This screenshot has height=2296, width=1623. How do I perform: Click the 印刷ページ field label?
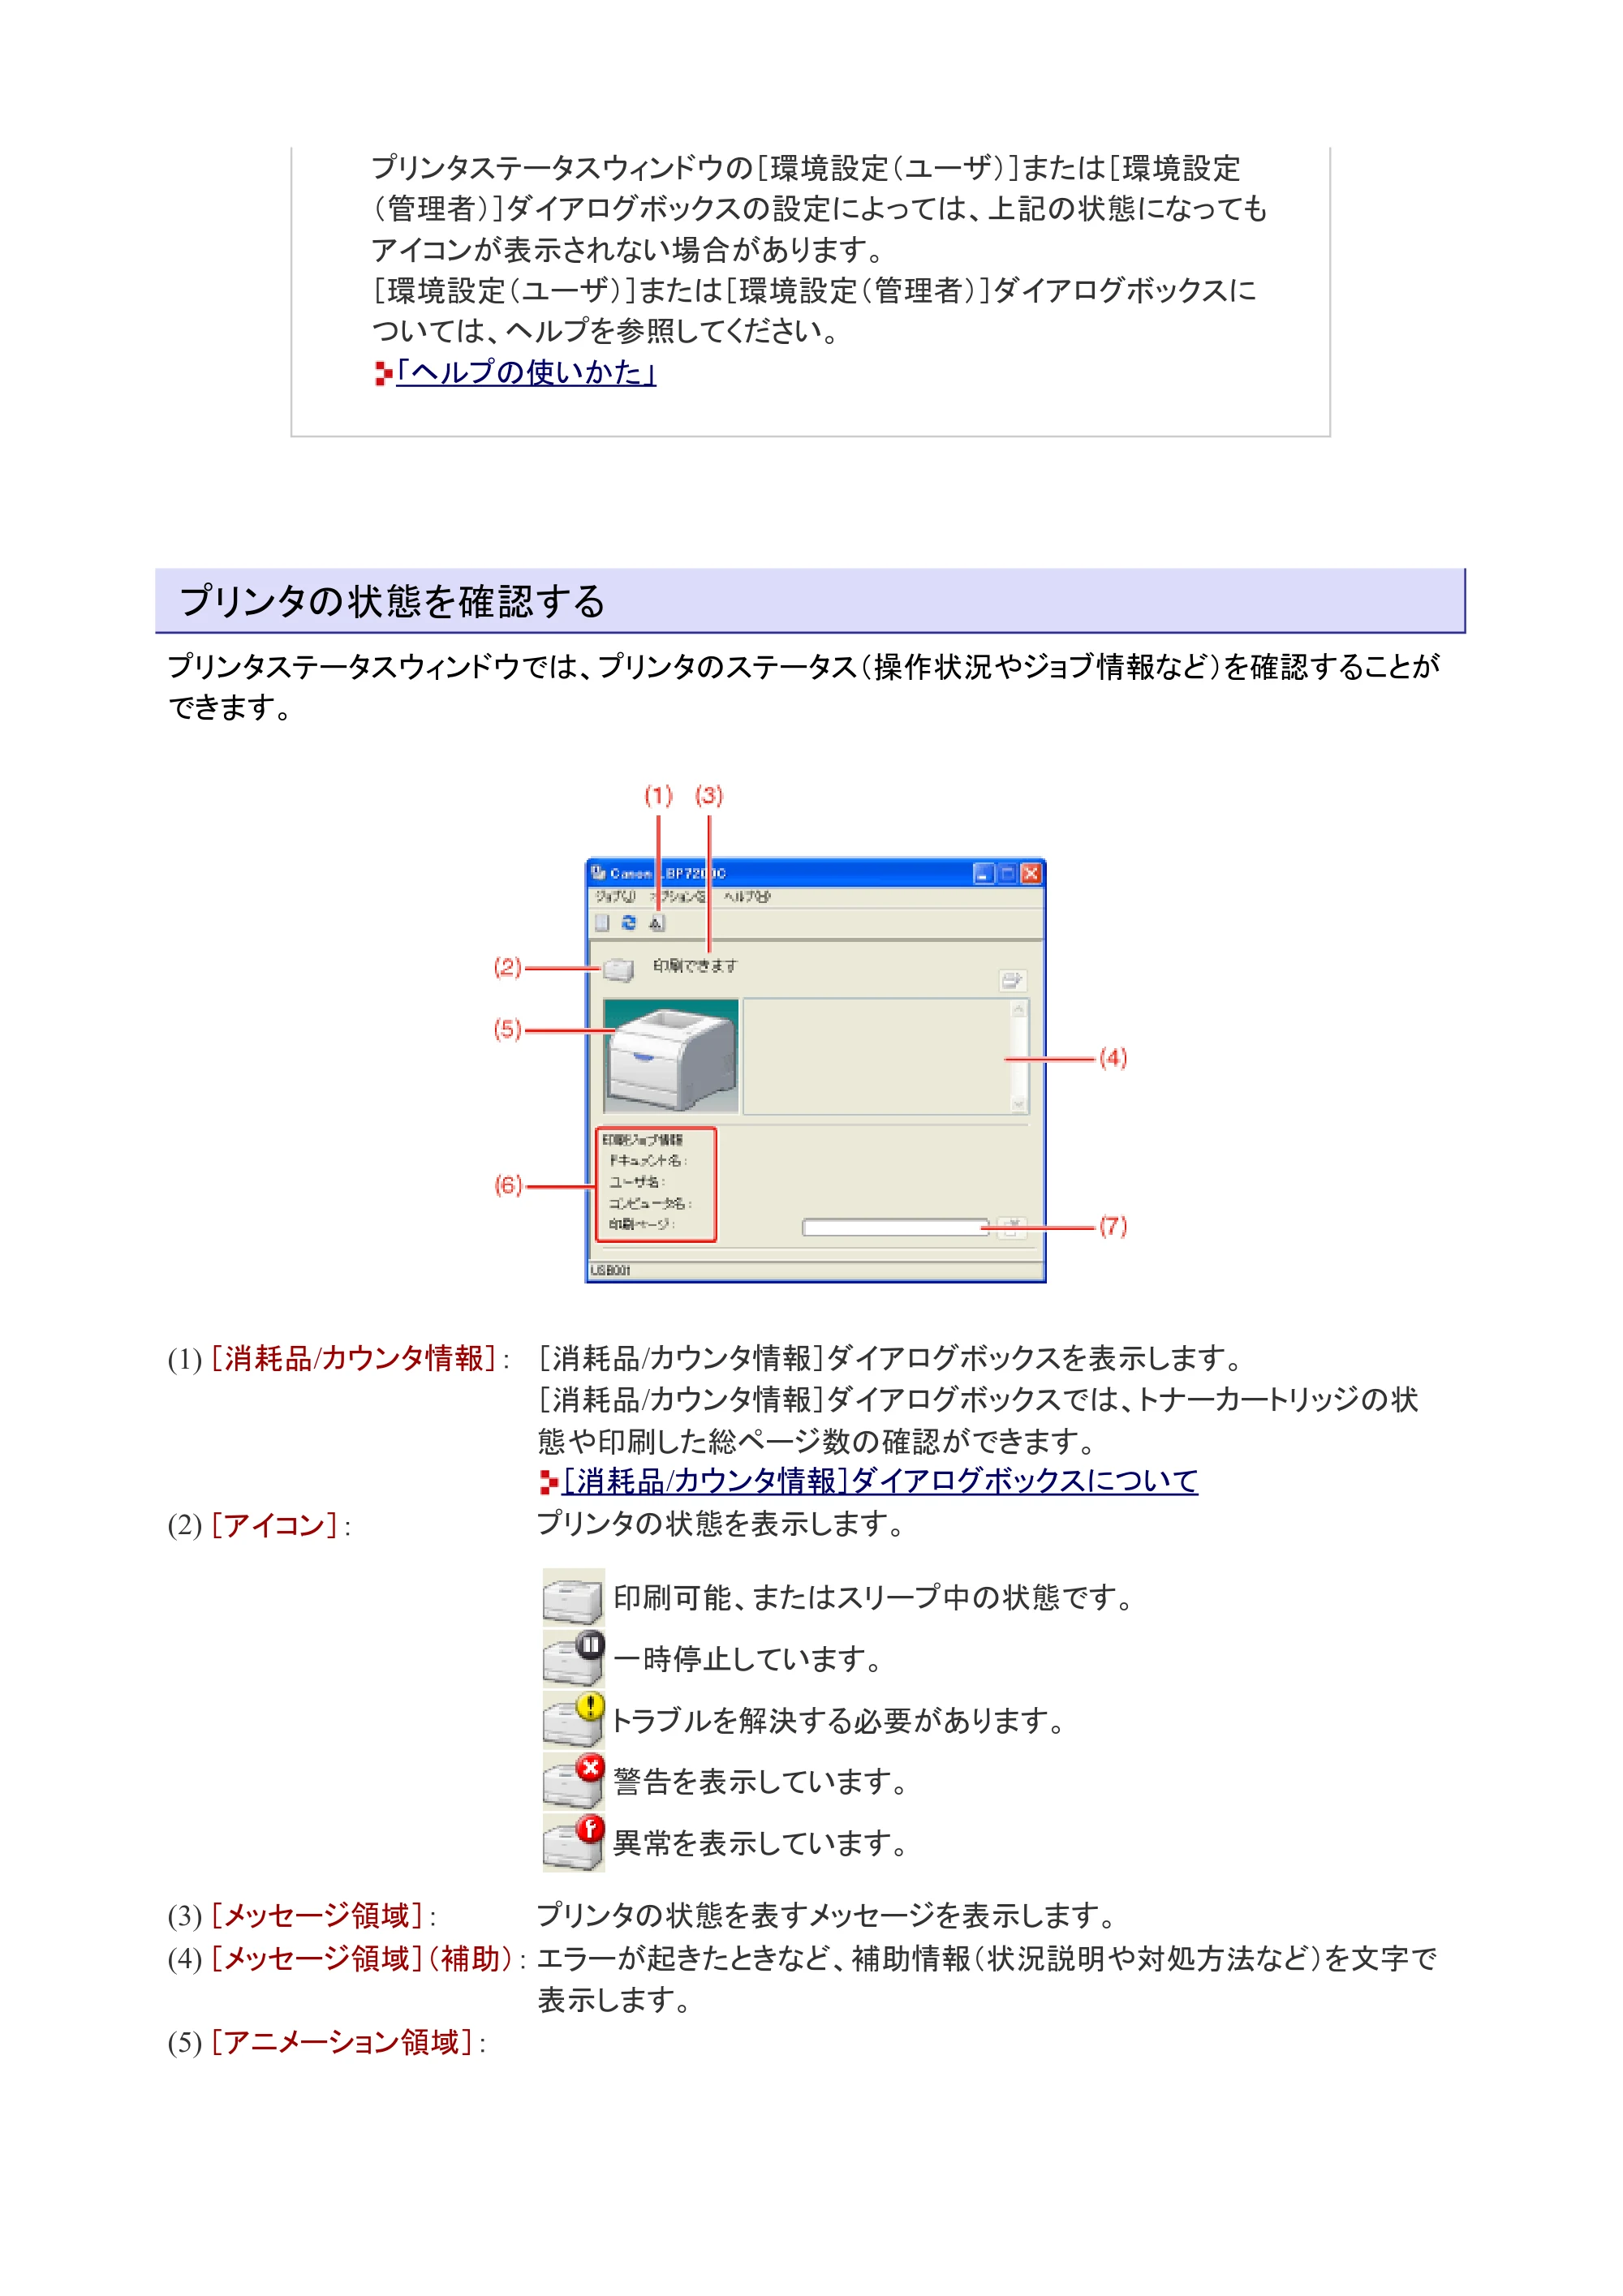pyautogui.click(x=642, y=1224)
